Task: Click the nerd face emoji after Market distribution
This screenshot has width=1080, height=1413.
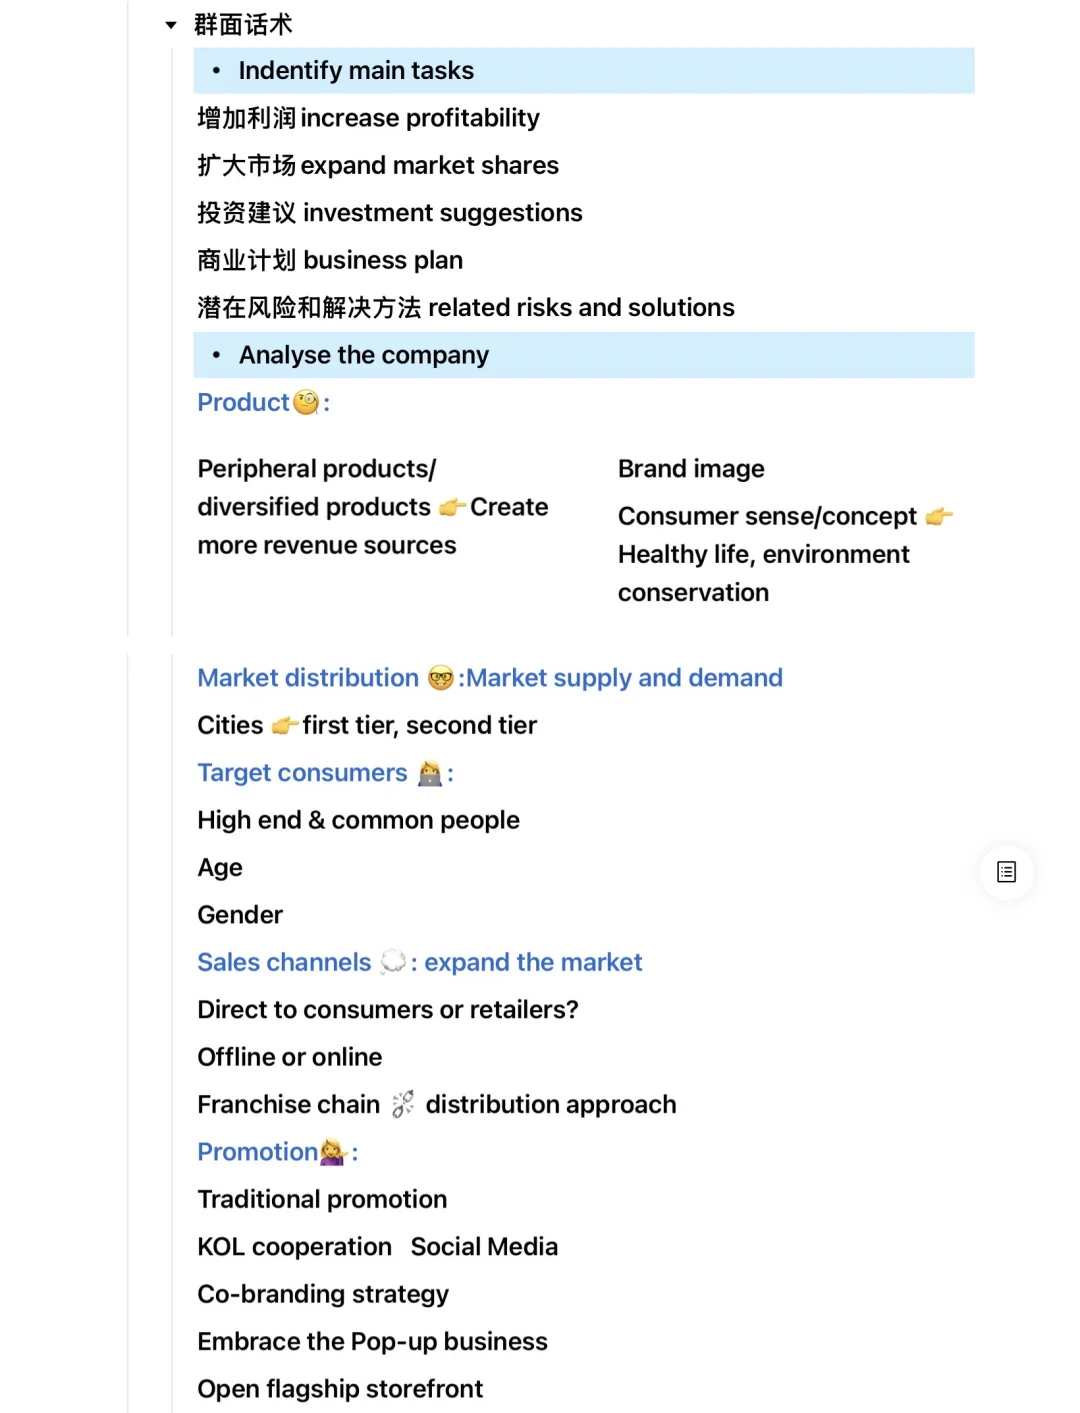Action: [440, 678]
